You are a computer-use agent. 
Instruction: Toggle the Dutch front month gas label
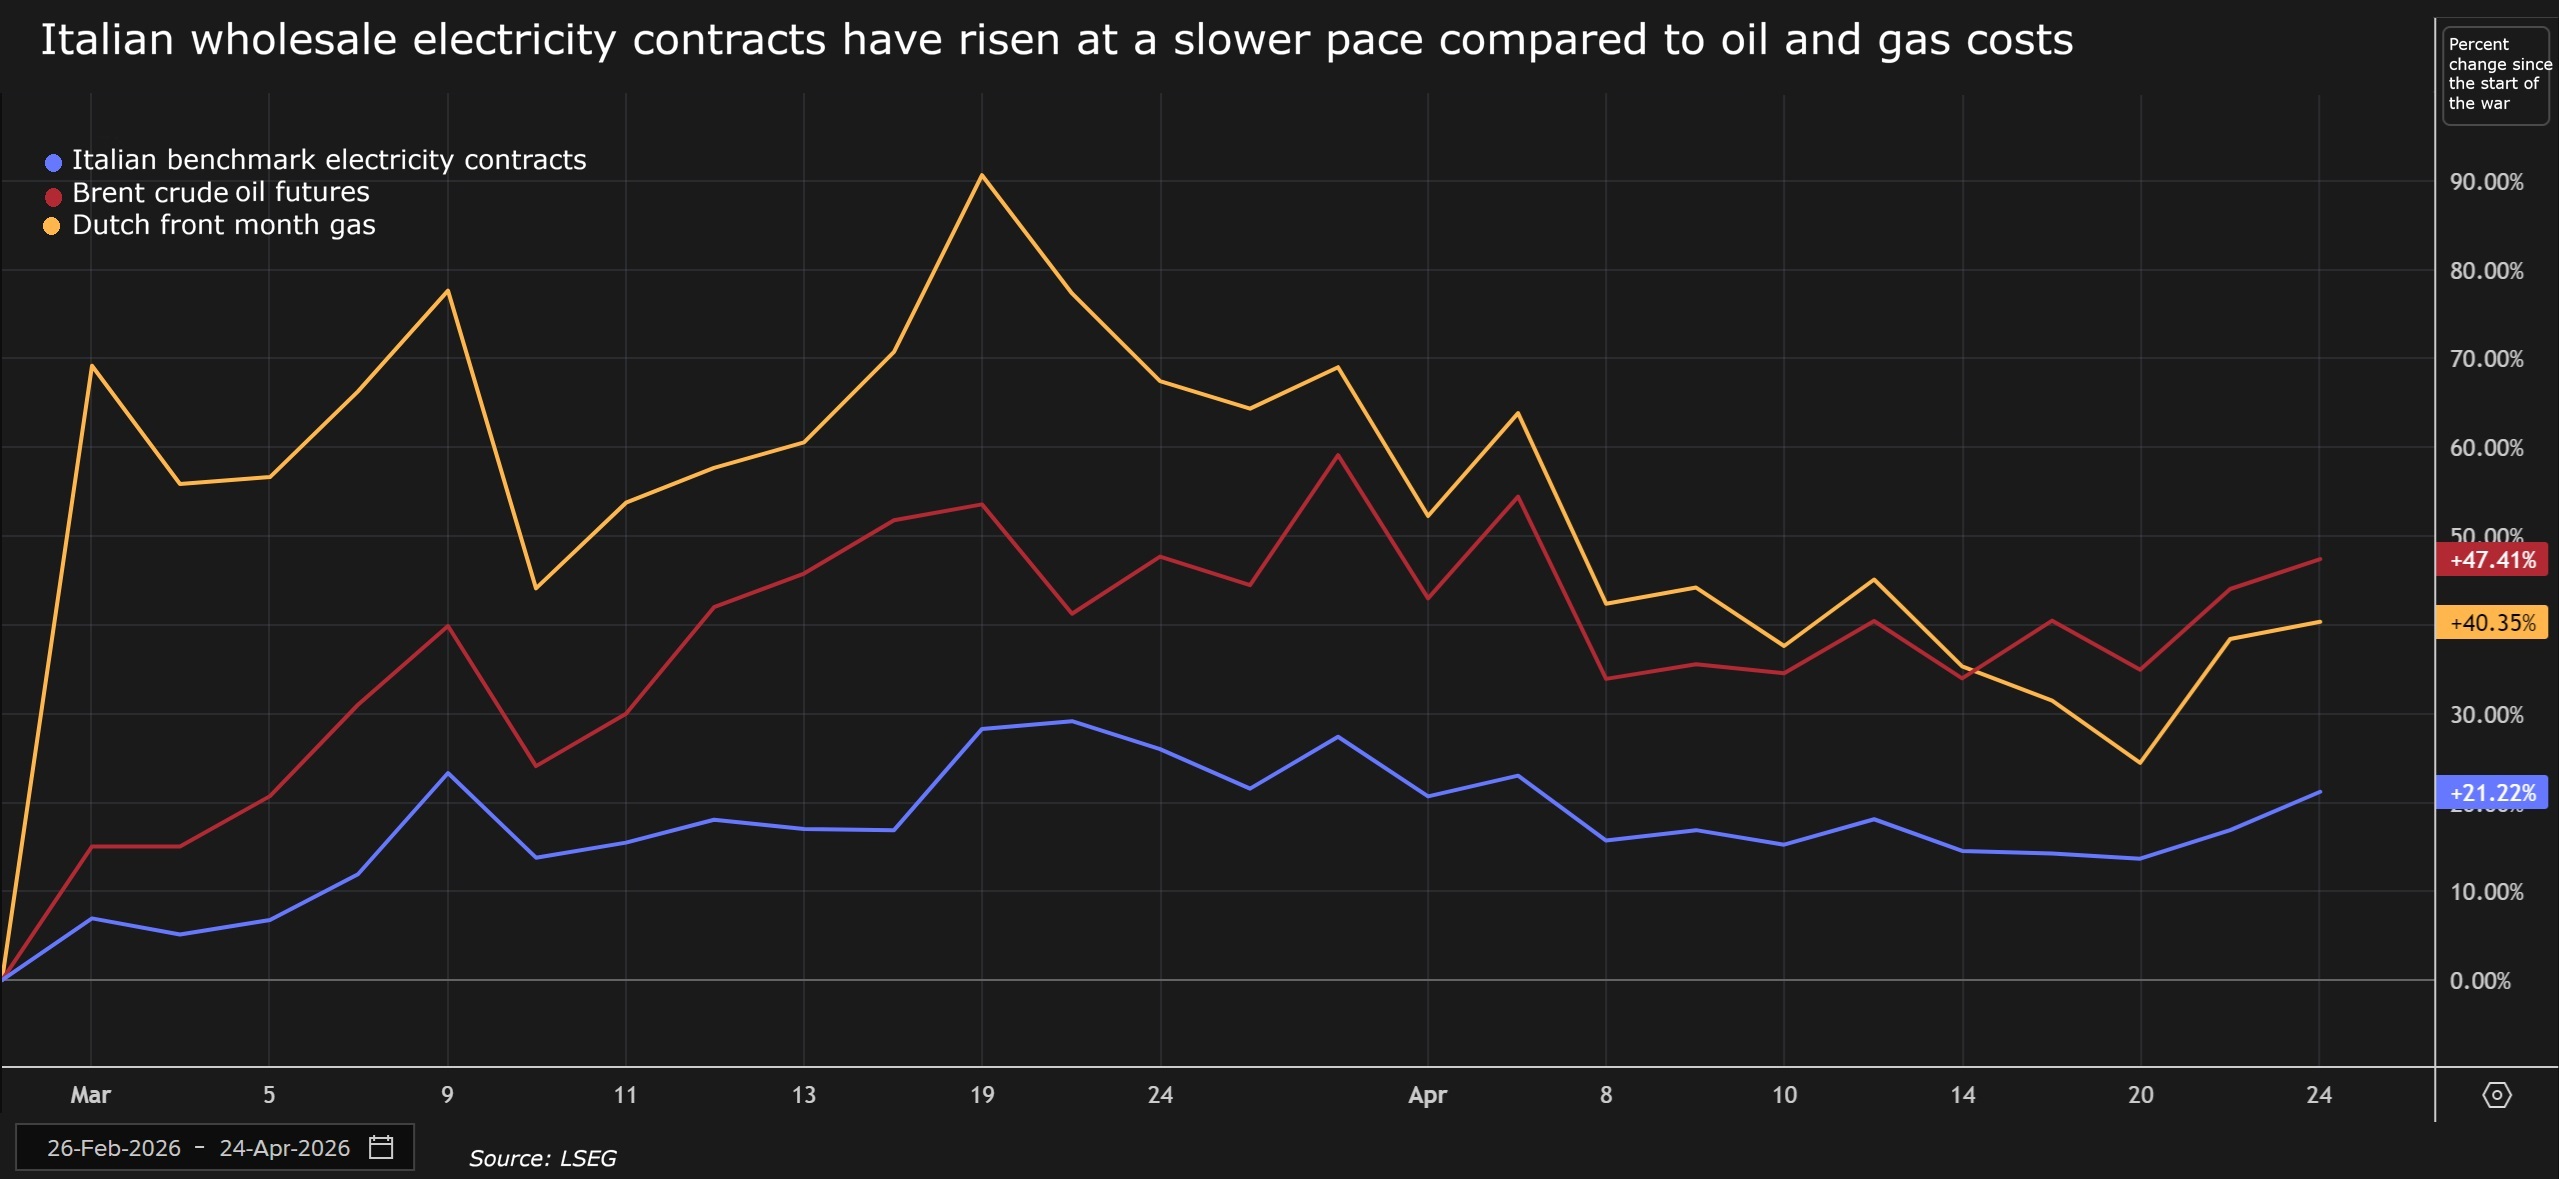(224, 225)
